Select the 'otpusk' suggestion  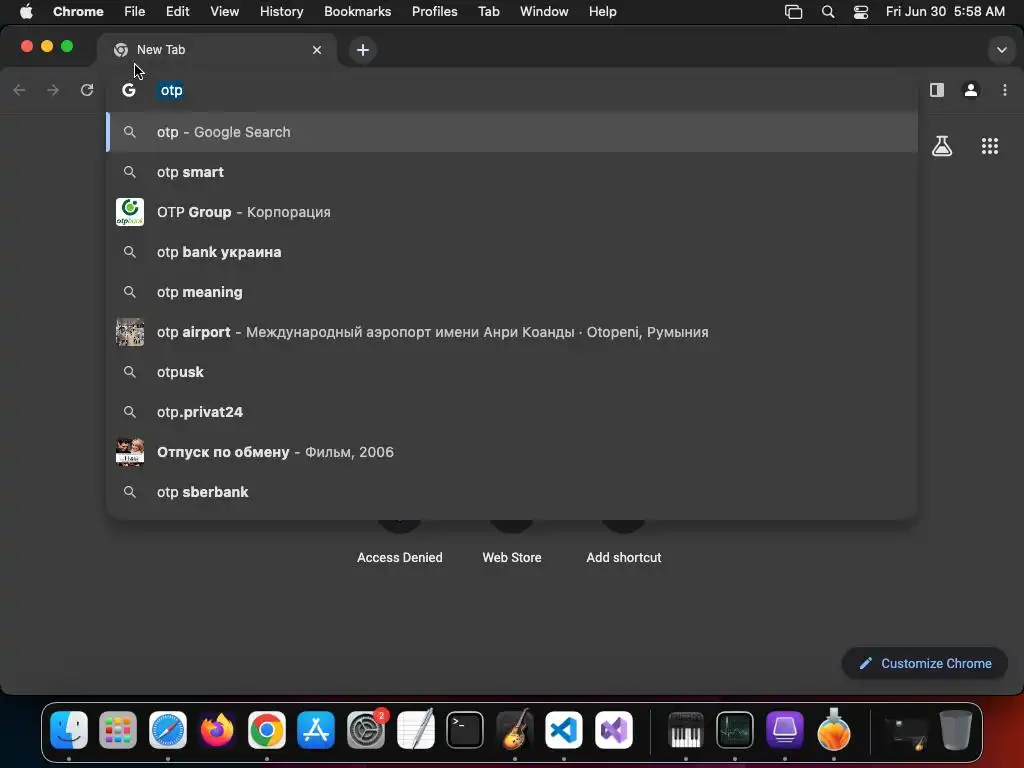pyautogui.click(x=512, y=372)
